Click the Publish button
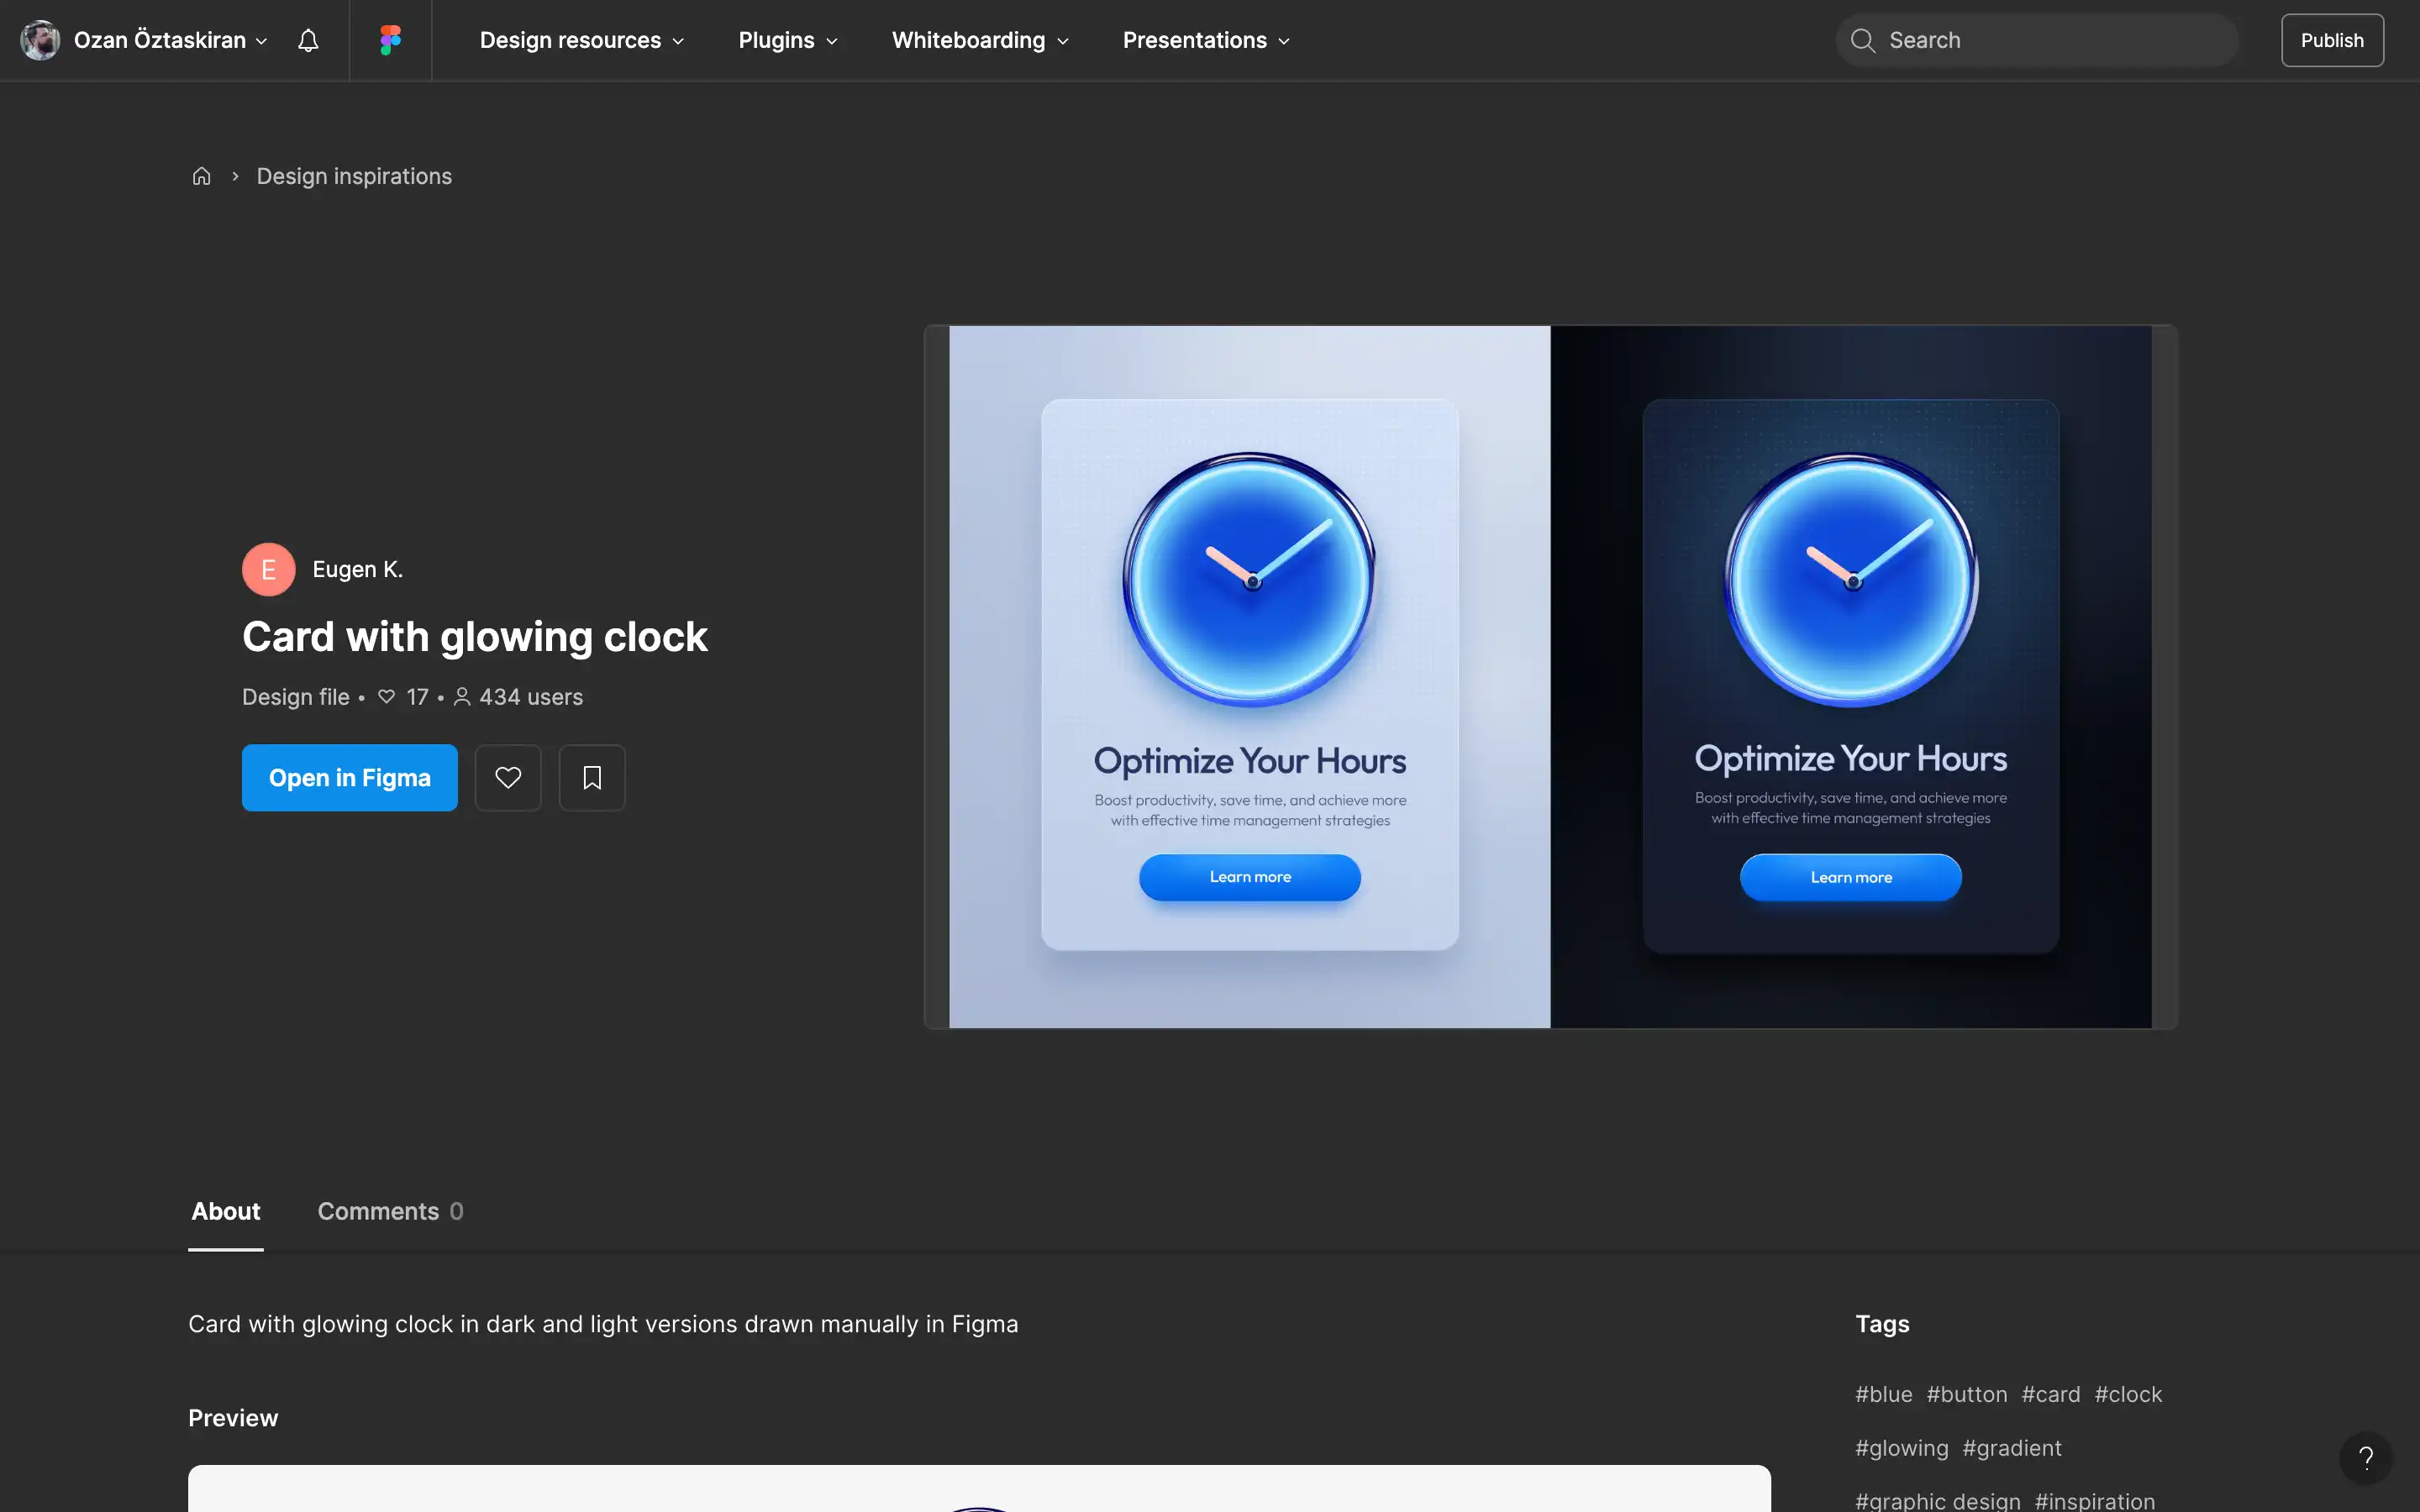This screenshot has height=1512, width=2420. (2332, 40)
